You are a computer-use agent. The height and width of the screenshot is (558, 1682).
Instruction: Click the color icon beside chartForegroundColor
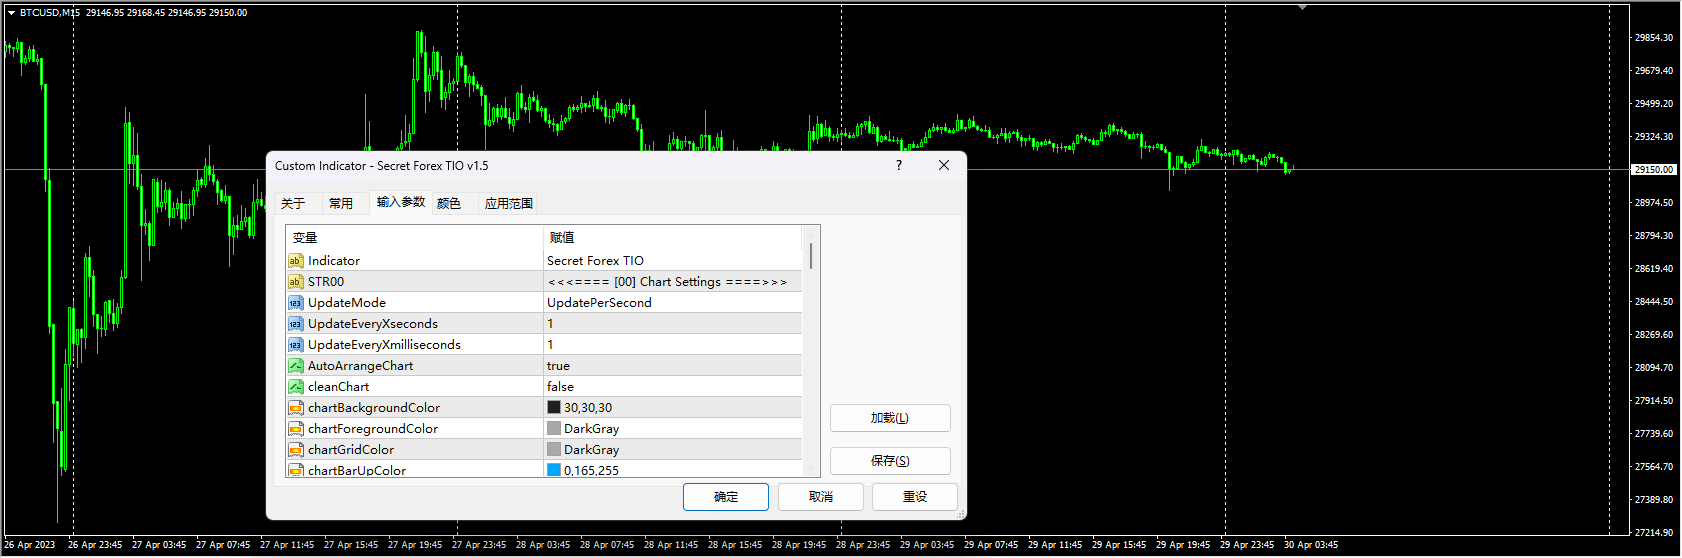[295, 429]
